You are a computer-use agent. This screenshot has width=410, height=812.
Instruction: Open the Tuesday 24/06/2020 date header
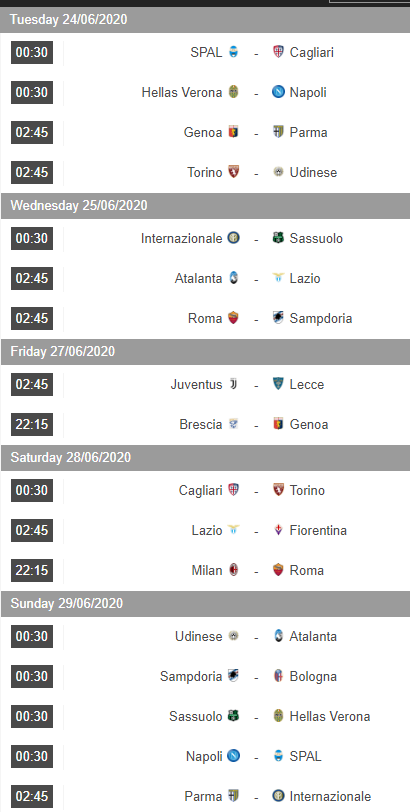[205, 20]
